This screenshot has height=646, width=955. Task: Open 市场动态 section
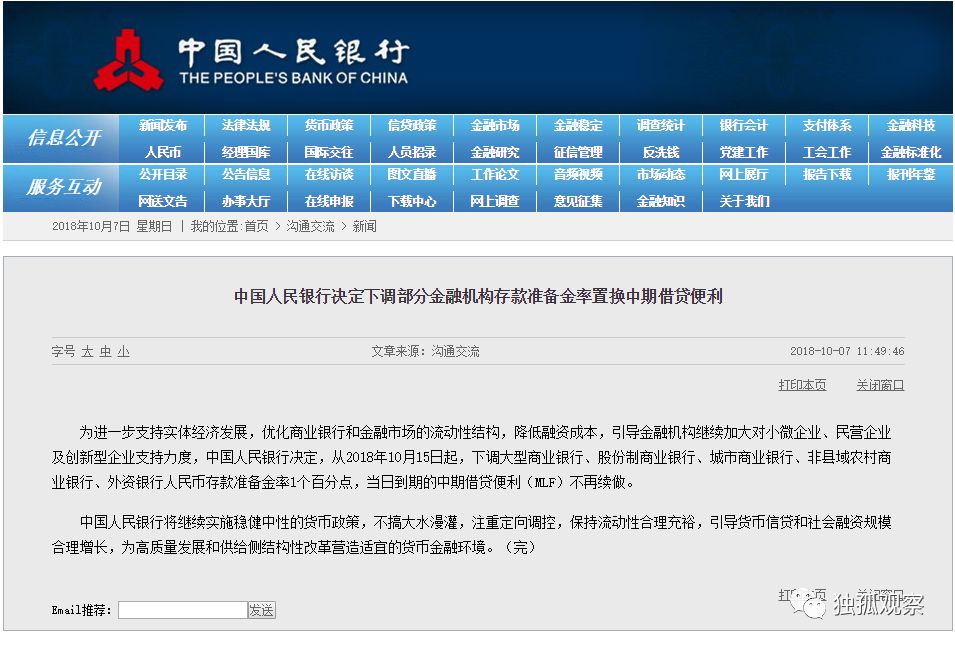pos(661,175)
